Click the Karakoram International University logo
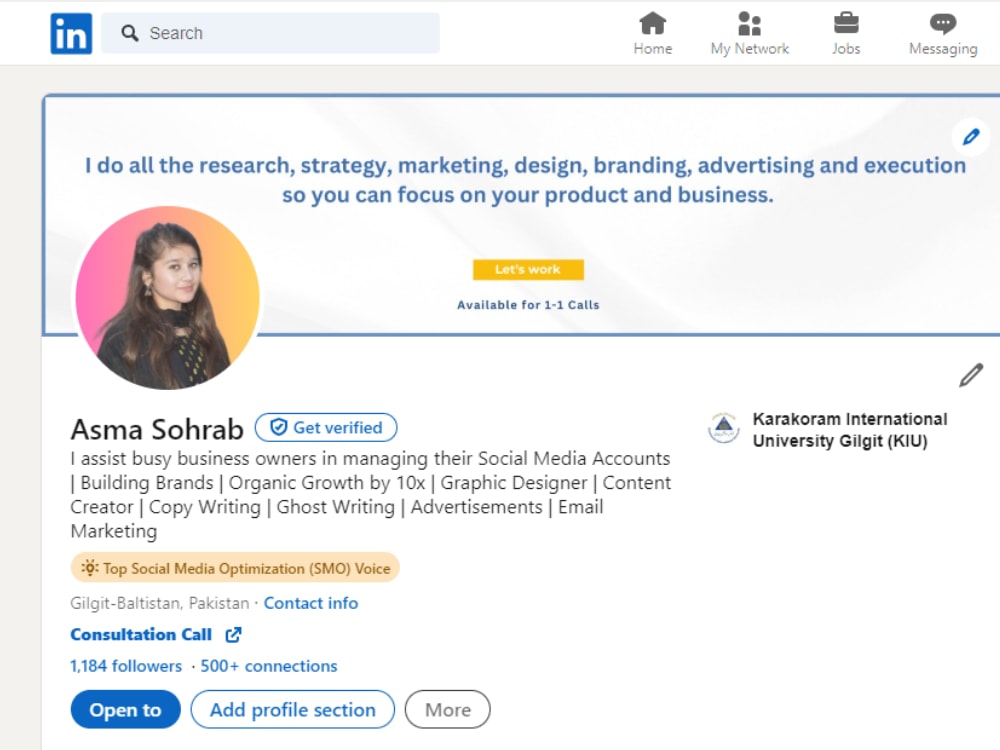The image size is (1000, 750). [724, 429]
